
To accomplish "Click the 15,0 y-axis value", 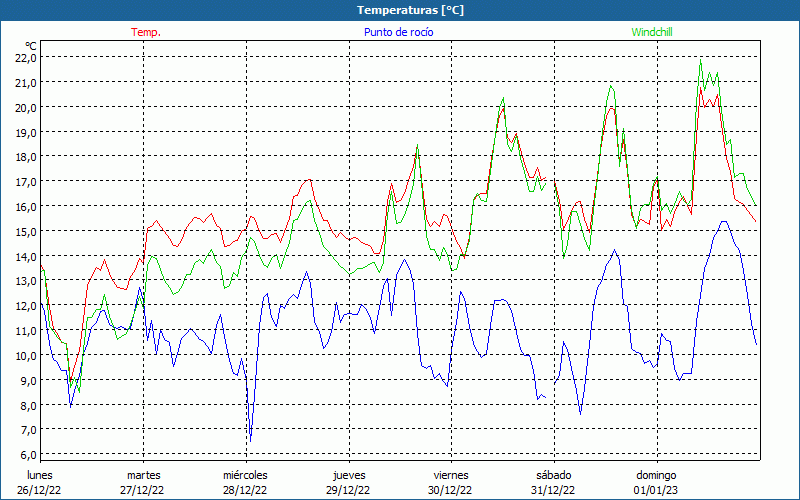I will [27, 232].
